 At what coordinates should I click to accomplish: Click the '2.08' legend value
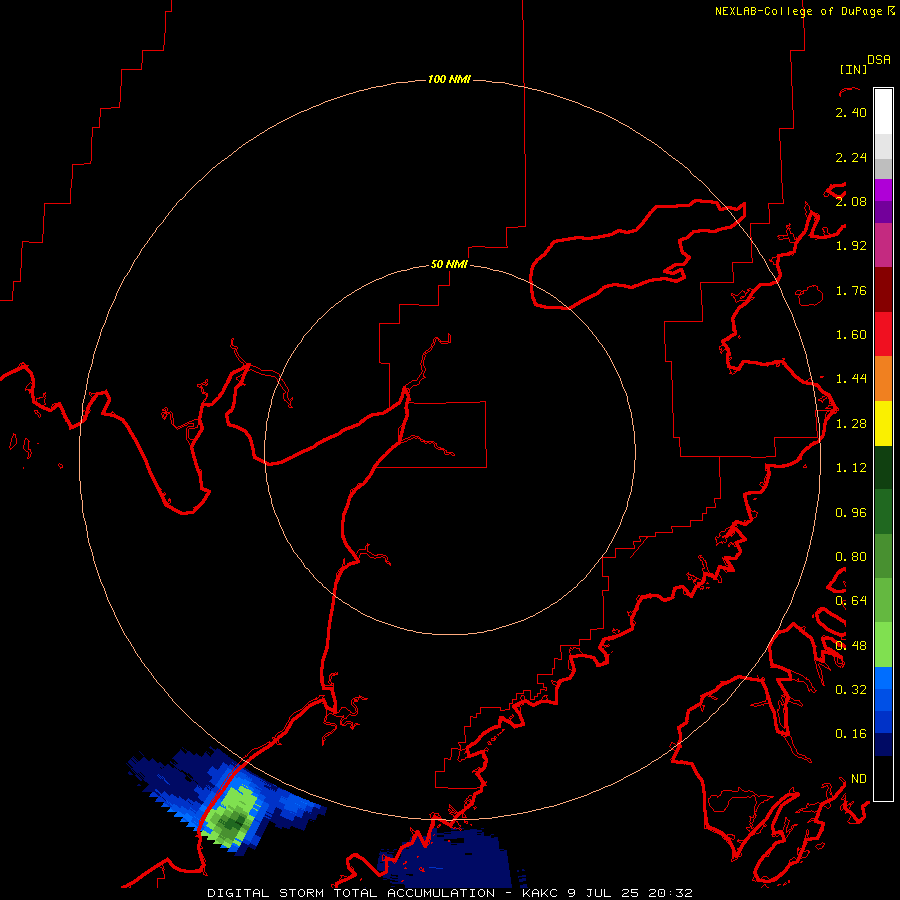(x=851, y=201)
